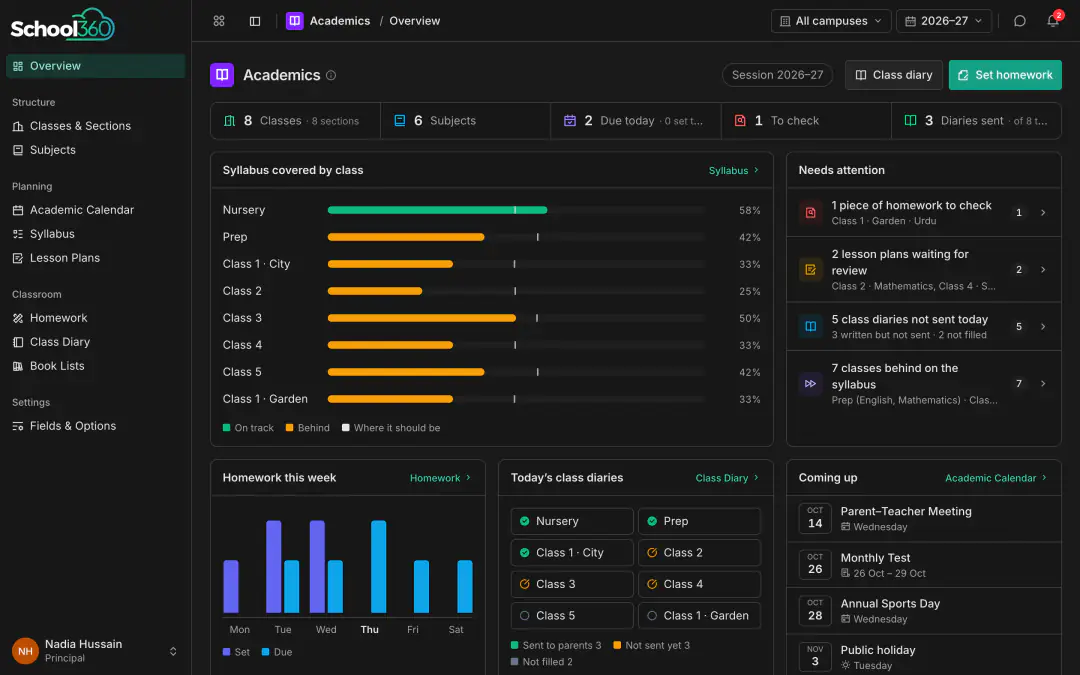The height and width of the screenshot is (675, 1080).
Task: Click the School360 logo
Action: tap(63, 25)
